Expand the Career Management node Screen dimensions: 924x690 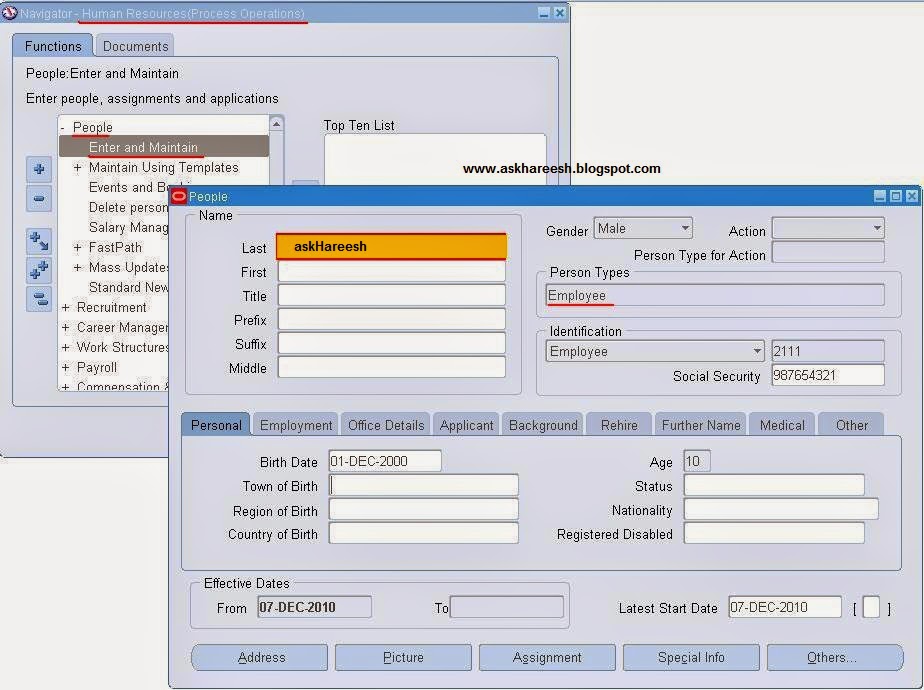click(65, 328)
